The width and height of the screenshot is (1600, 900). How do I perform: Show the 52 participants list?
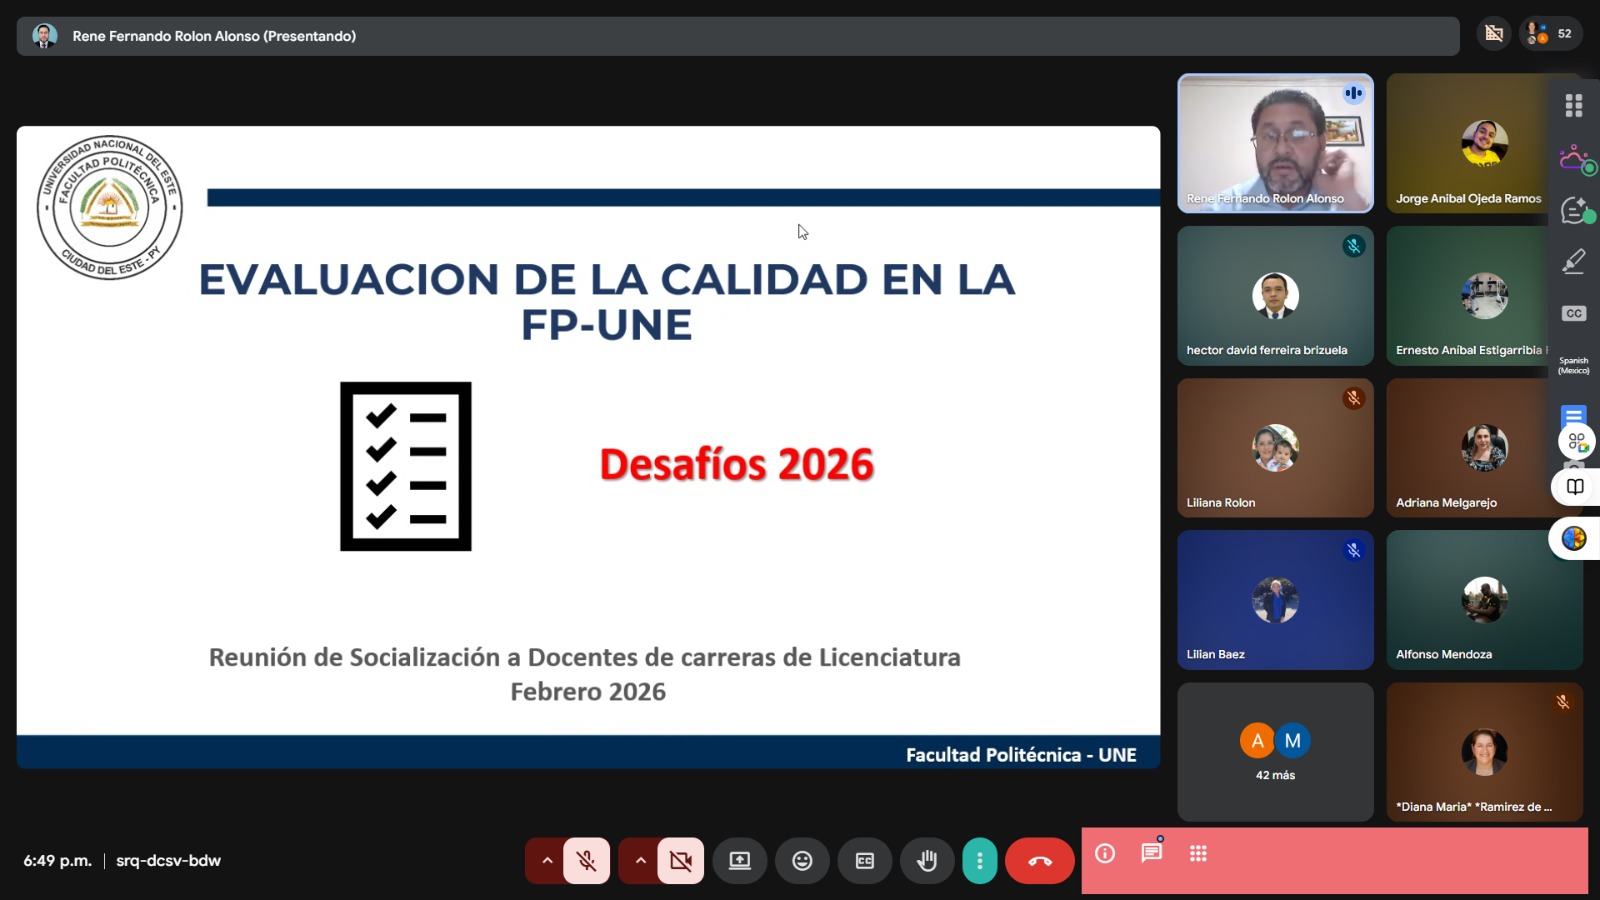click(1550, 34)
